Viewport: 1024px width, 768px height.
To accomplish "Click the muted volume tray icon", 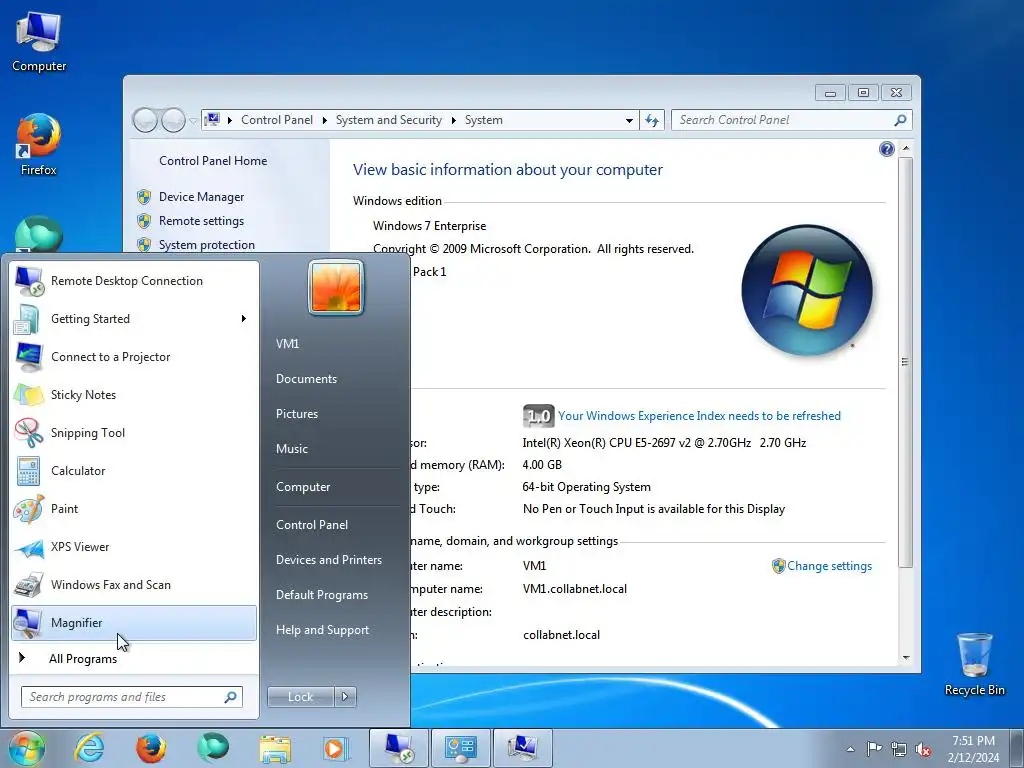I will (923, 749).
